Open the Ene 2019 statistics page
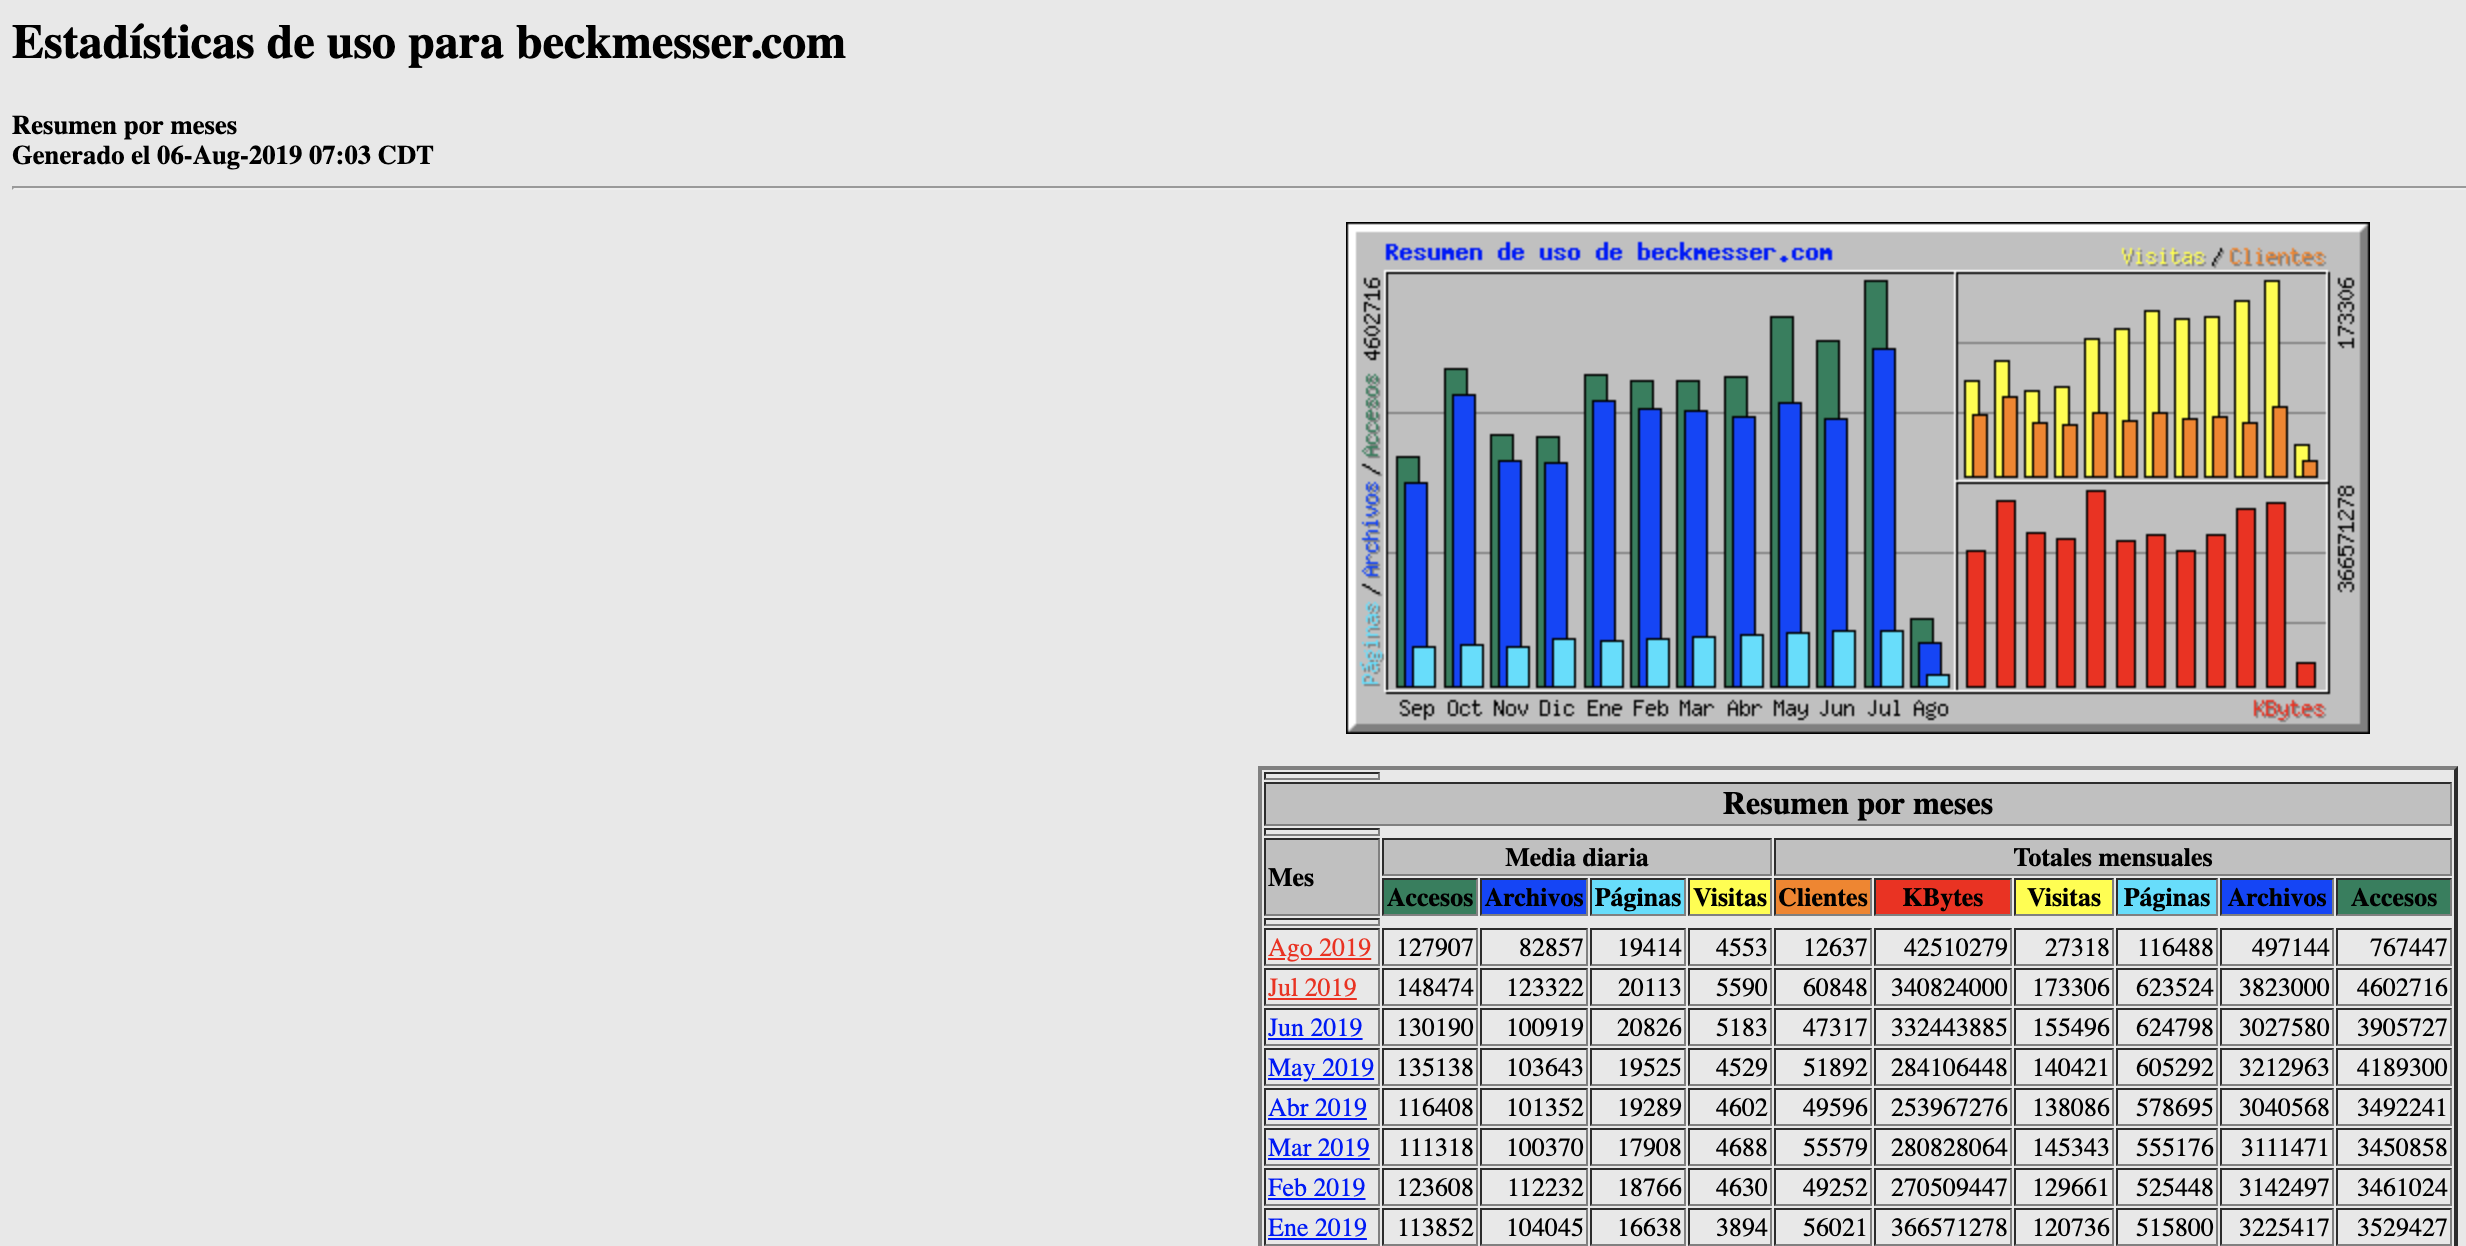Image resolution: width=2466 pixels, height=1246 pixels. coord(1317,1227)
